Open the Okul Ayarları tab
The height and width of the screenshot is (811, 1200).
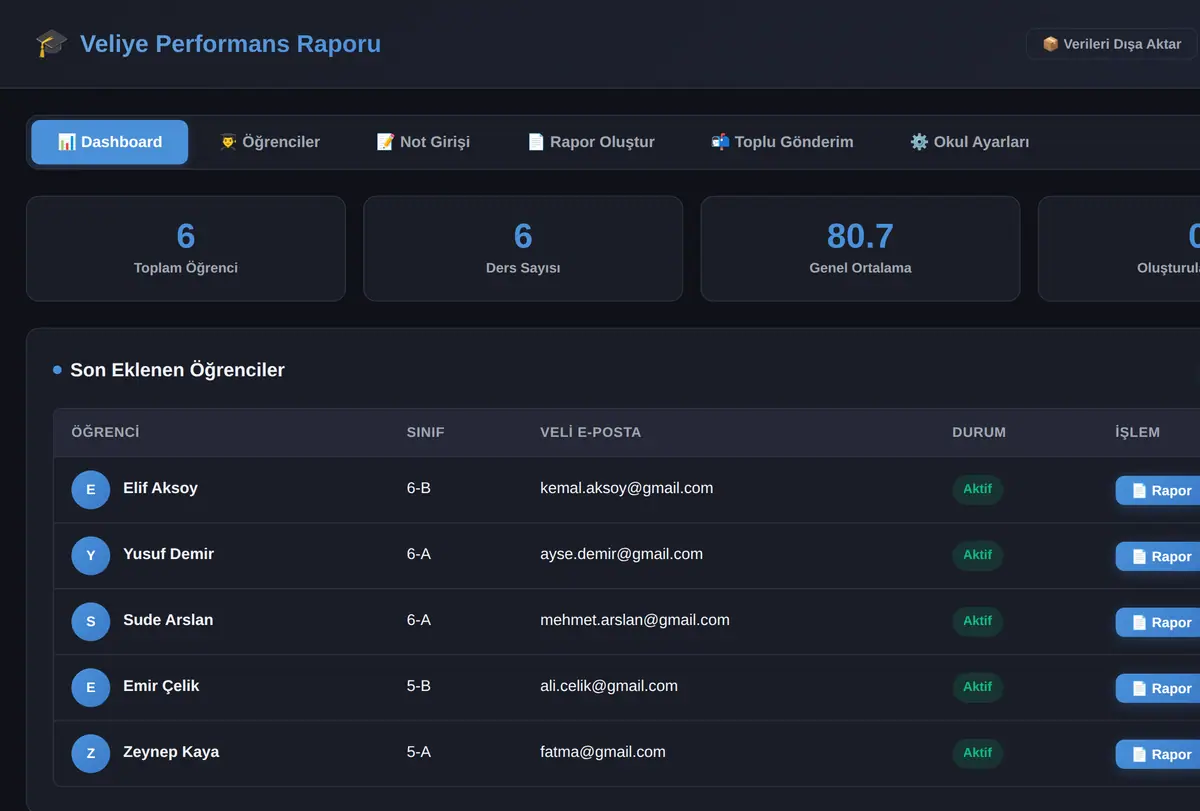pyautogui.click(x=969, y=142)
